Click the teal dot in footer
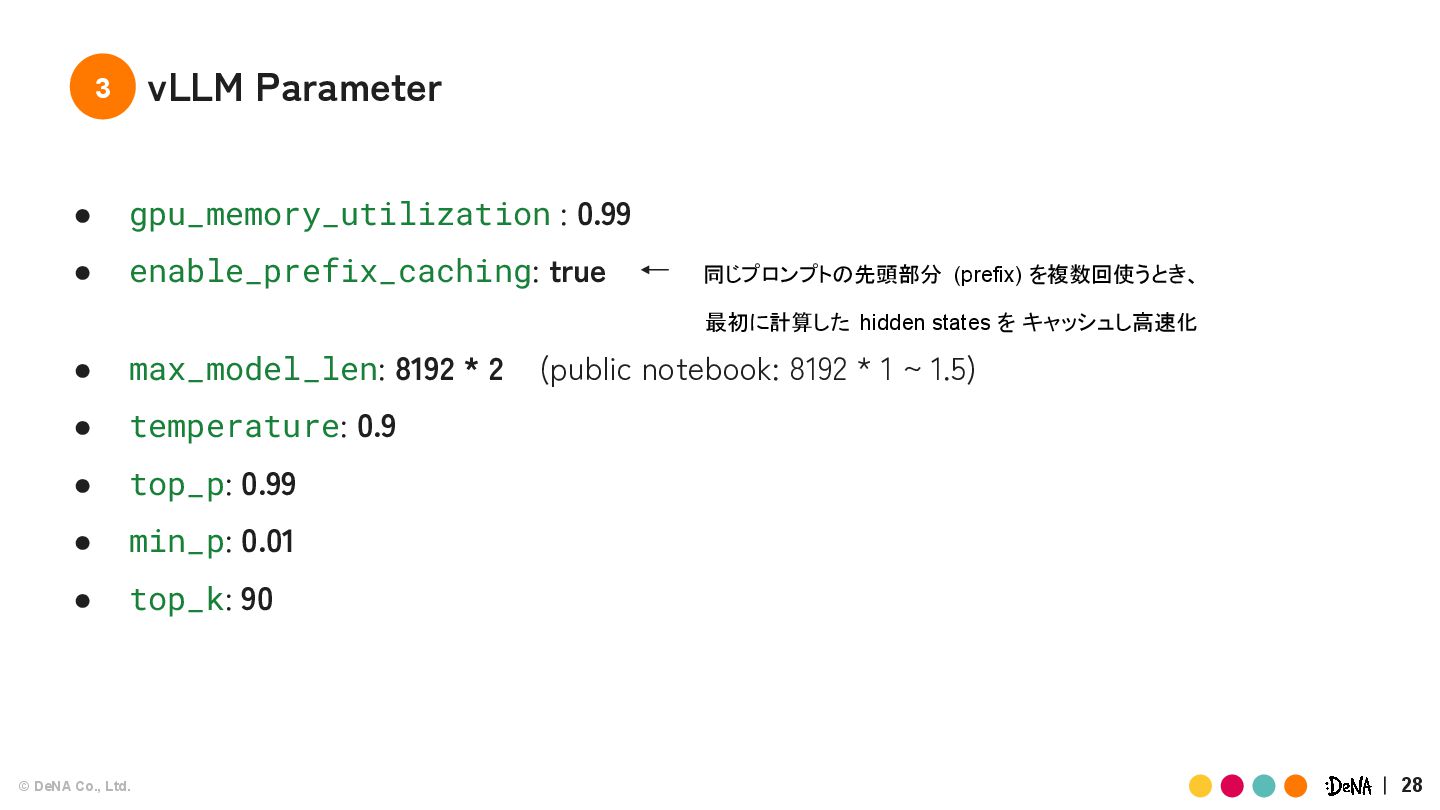Screen dimensions: 1440x810 (x=1264, y=786)
